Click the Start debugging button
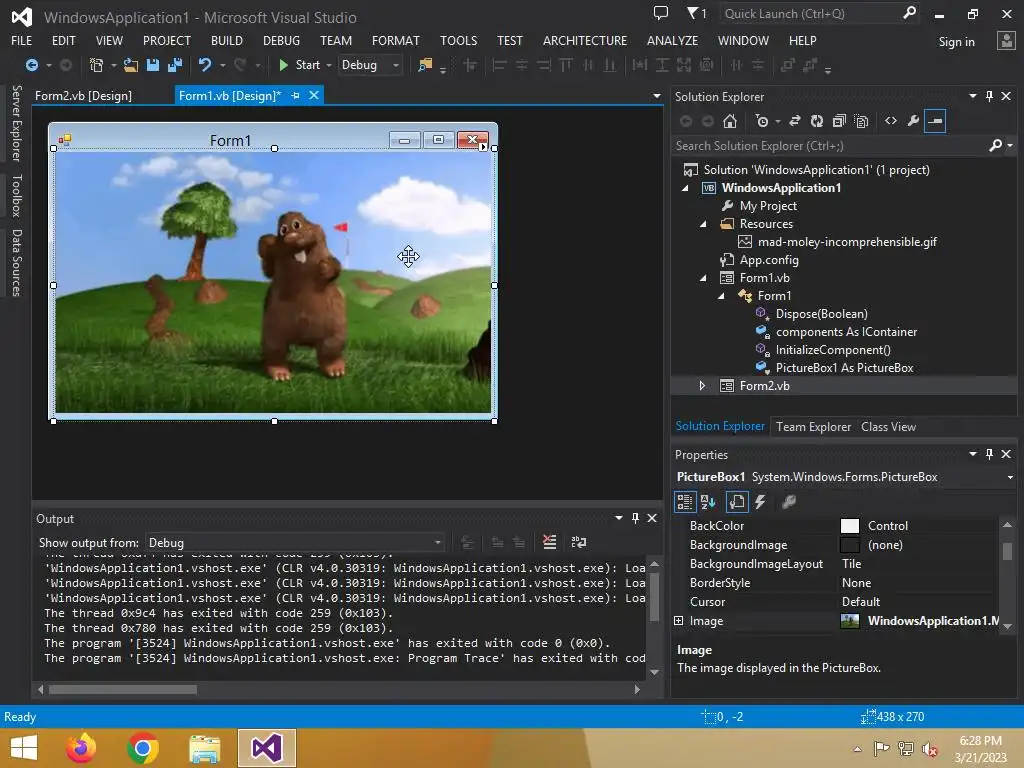 (x=300, y=65)
